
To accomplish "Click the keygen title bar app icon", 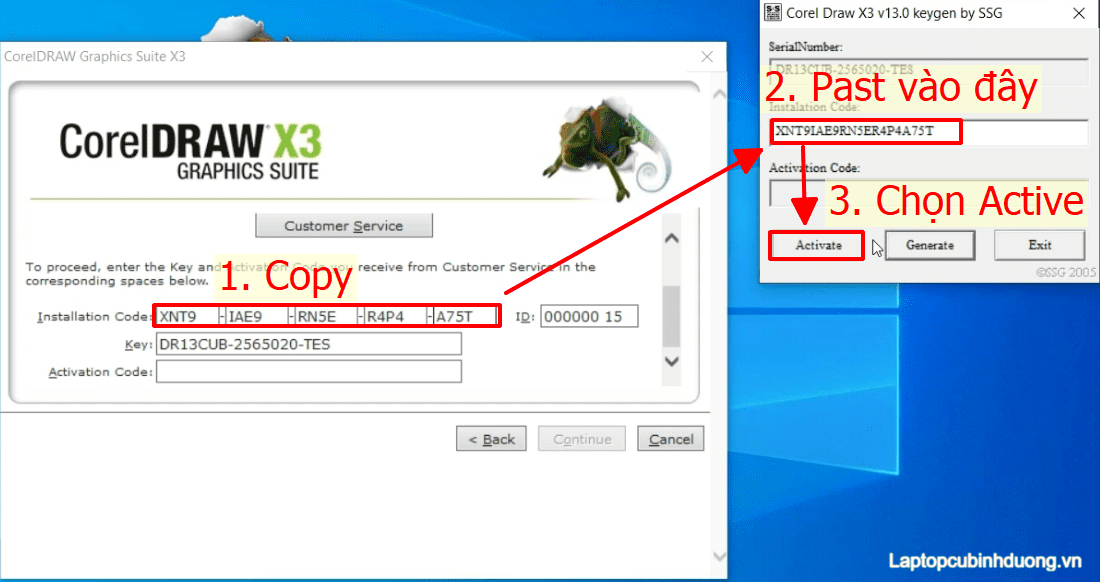I will (773, 12).
